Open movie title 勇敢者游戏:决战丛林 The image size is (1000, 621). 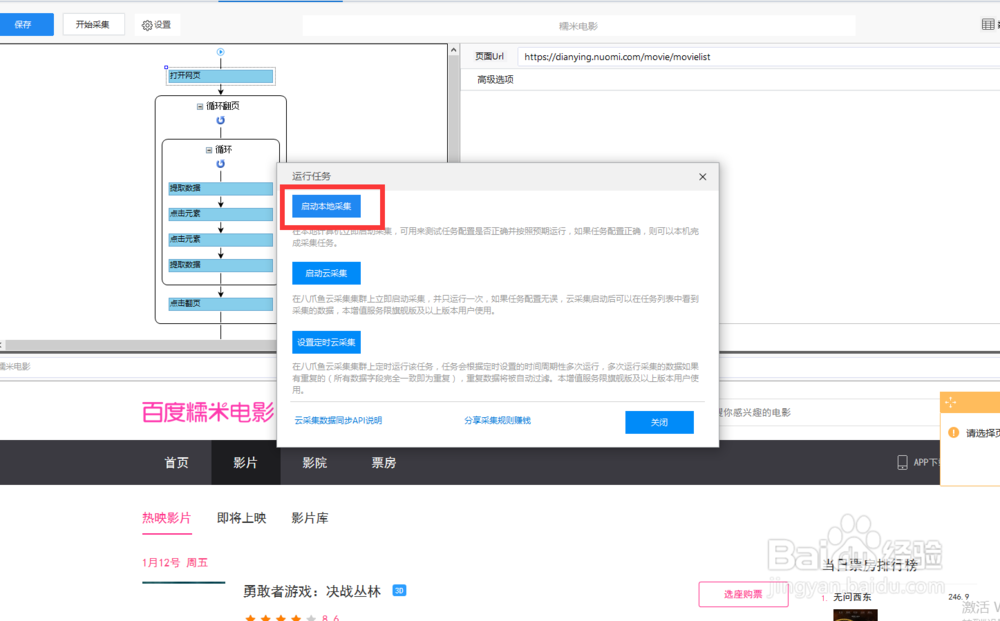click(312, 592)
